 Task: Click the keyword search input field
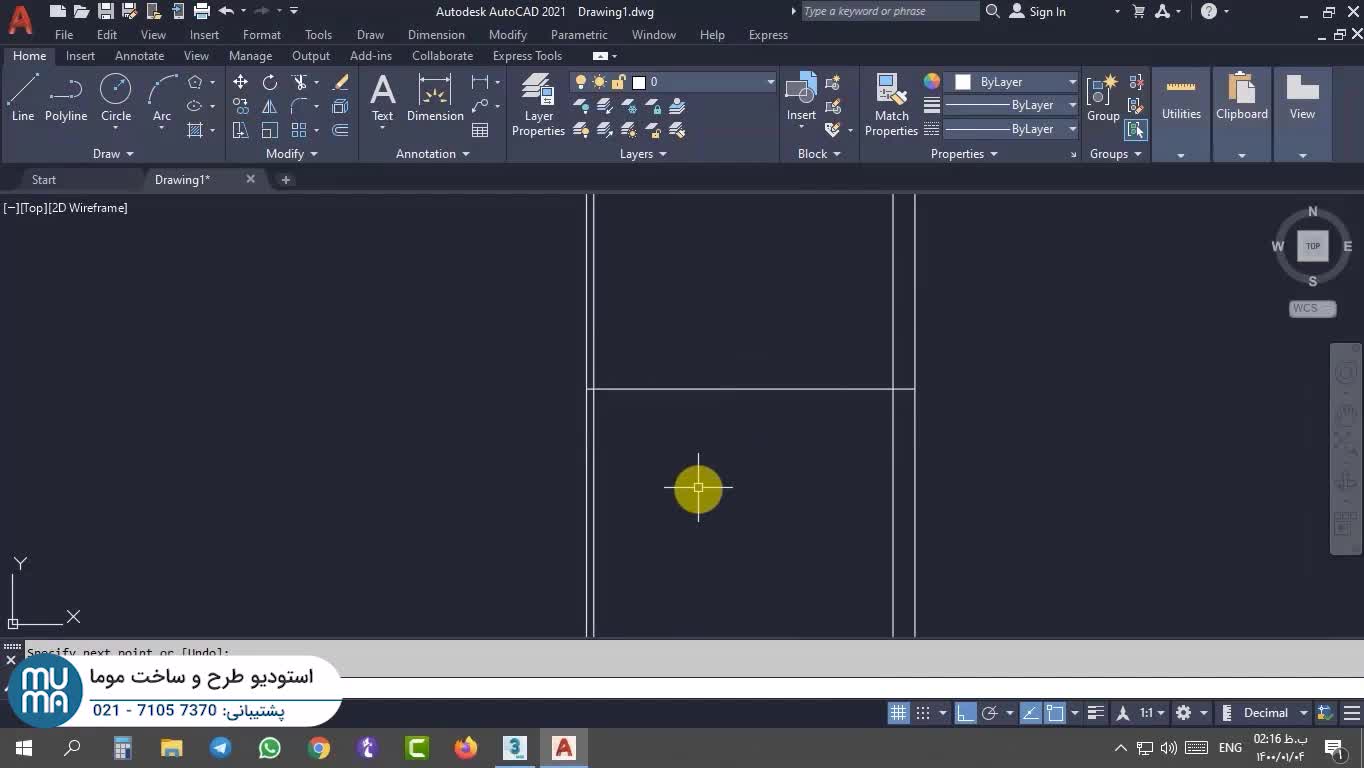point(888,12)
